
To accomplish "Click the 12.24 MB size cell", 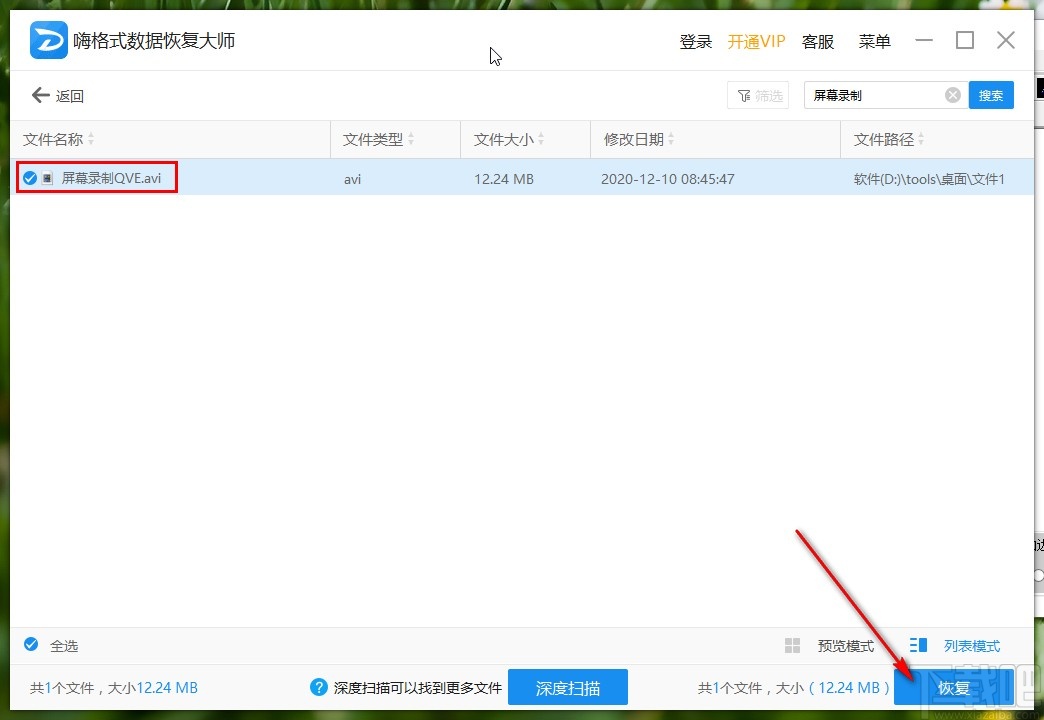I will (504, 179).
